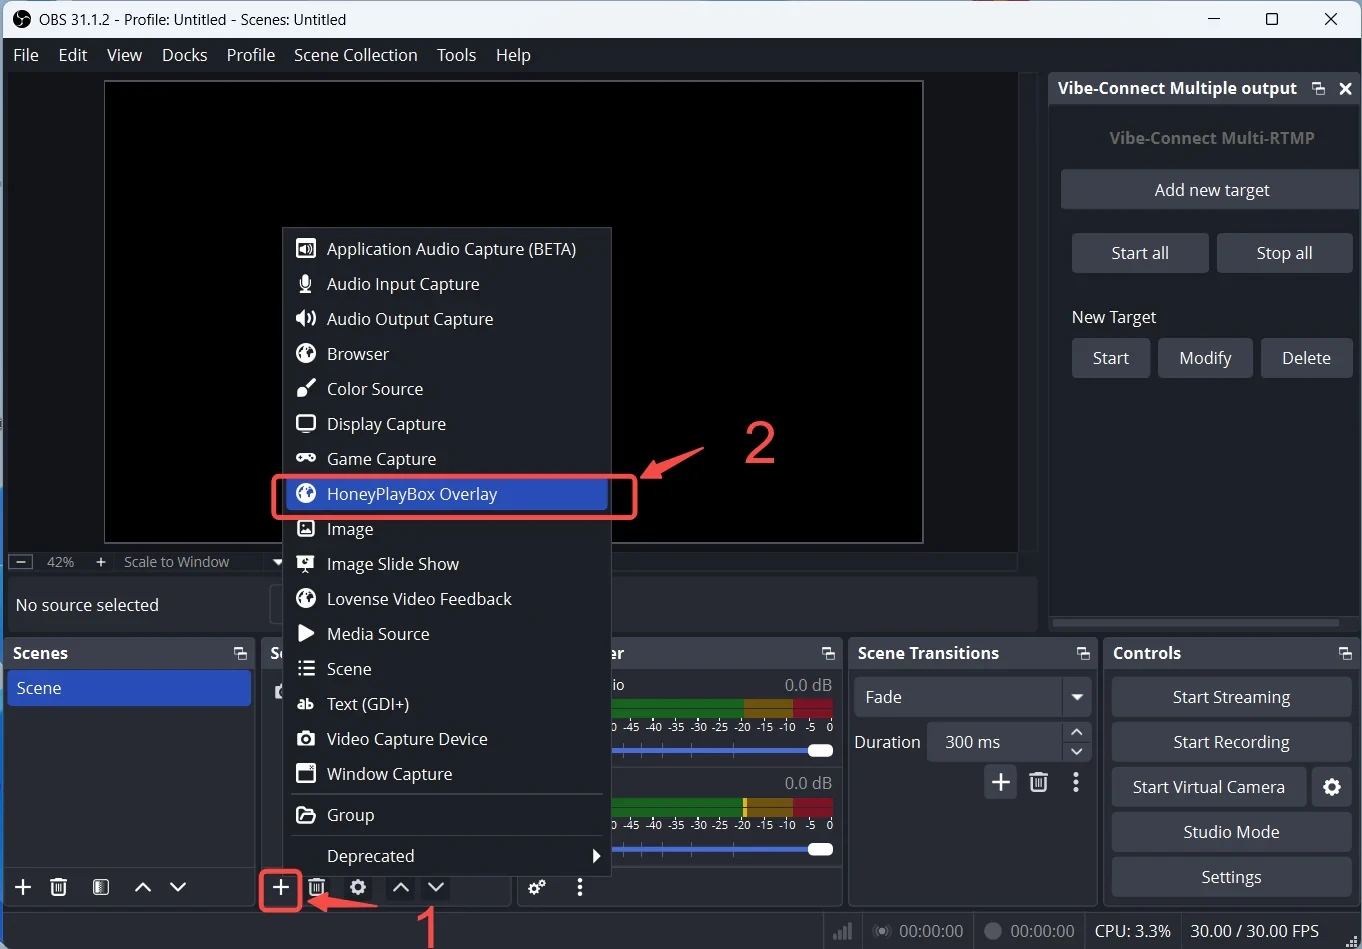Add a scene transition plus icon
The width and height of the screenshot is (1362, 949).
[x=1000, y=782]
